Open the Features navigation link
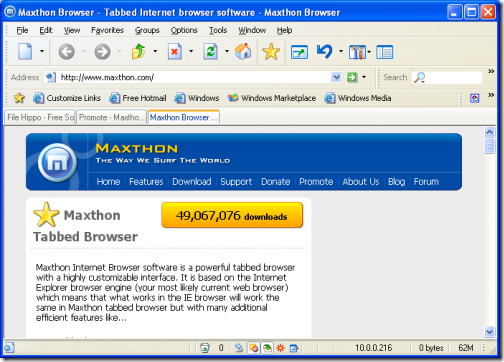Viewport: 504px width, 362px height. click(146, 182)
